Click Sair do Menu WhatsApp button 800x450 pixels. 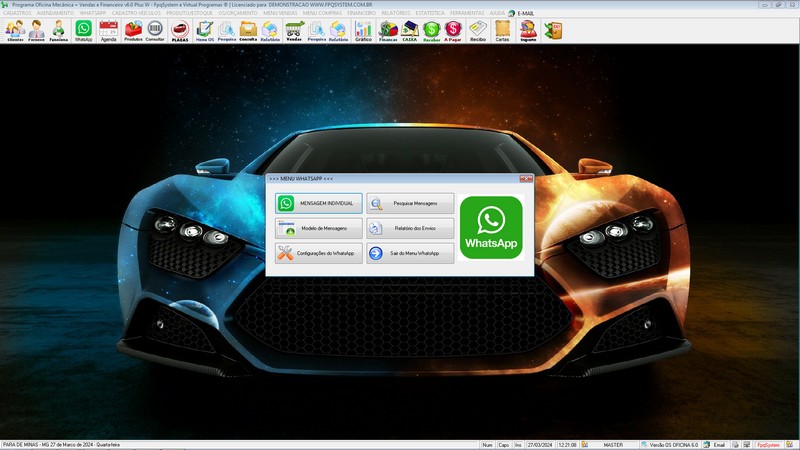pos(410,253)
